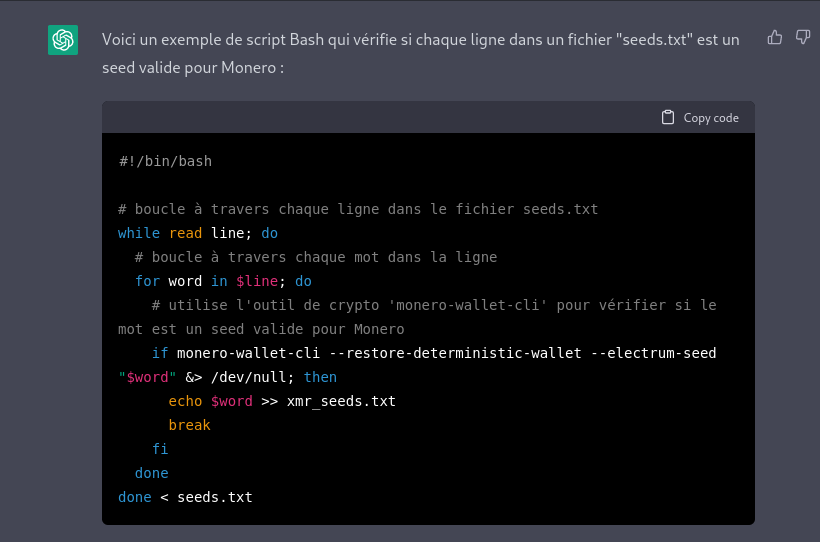Click the '"$word" &> /dev/null; then' line
The height and width of the screenshot is (542, 820).
pyautogui.click(x=227, y=377)
